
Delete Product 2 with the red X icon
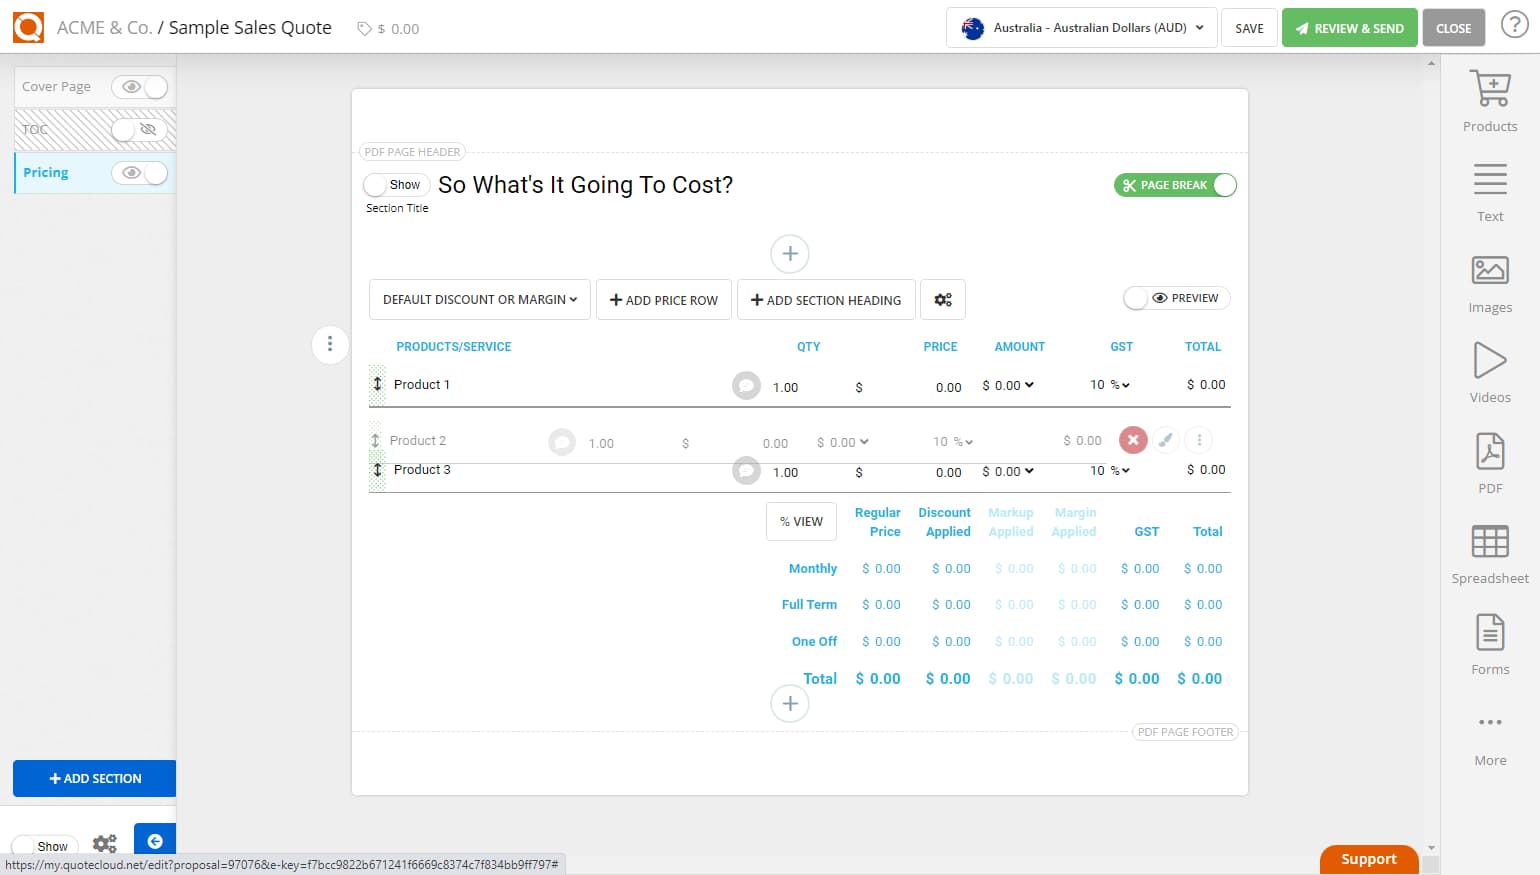[x=1133, y=440]
